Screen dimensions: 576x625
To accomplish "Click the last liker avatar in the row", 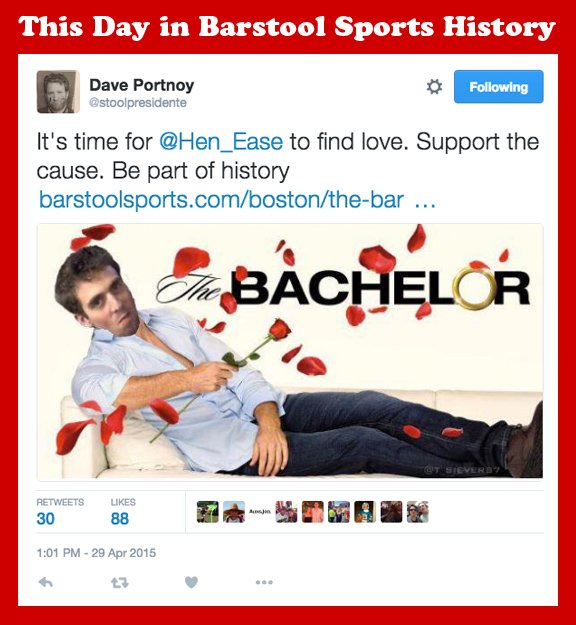I will [418, 512].
